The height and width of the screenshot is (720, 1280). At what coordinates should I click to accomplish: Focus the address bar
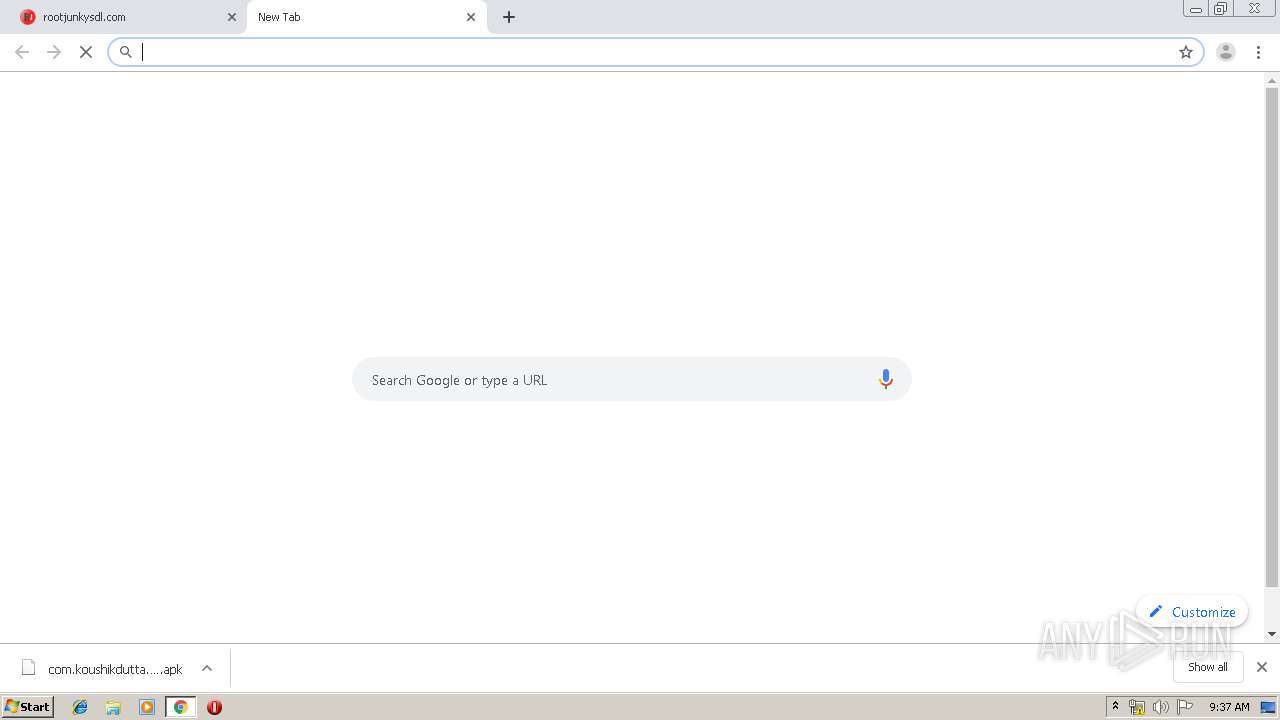click(x=655, y=52)
